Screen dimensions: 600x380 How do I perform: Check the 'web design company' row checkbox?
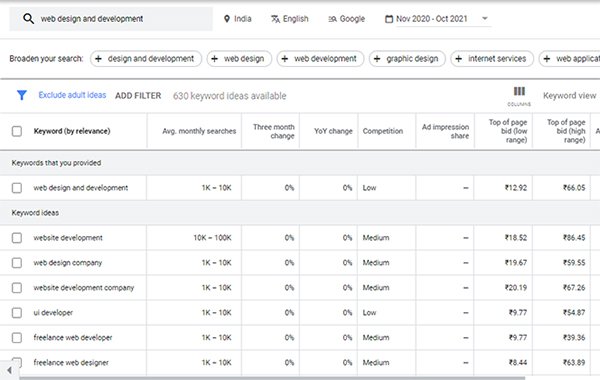(17, 263)
